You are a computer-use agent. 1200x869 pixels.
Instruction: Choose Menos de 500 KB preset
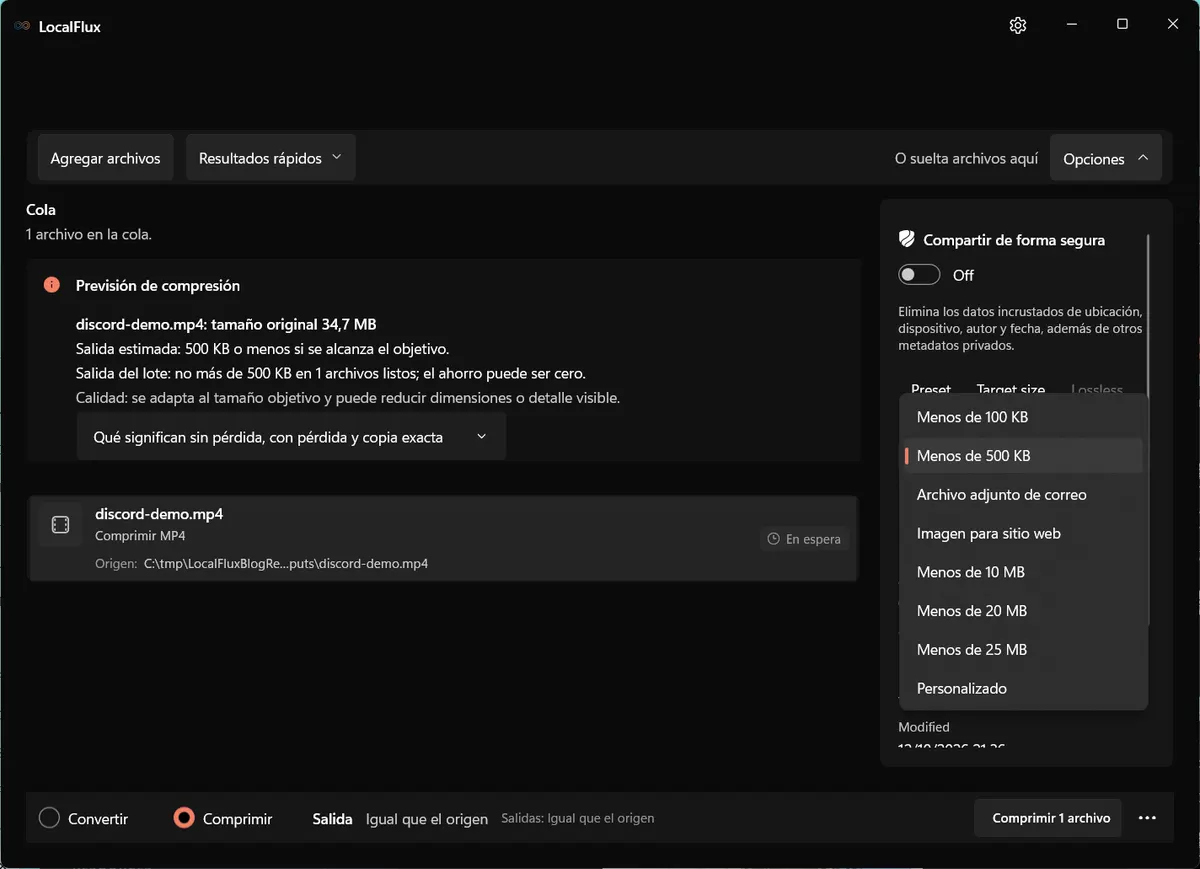[1023, 456]
